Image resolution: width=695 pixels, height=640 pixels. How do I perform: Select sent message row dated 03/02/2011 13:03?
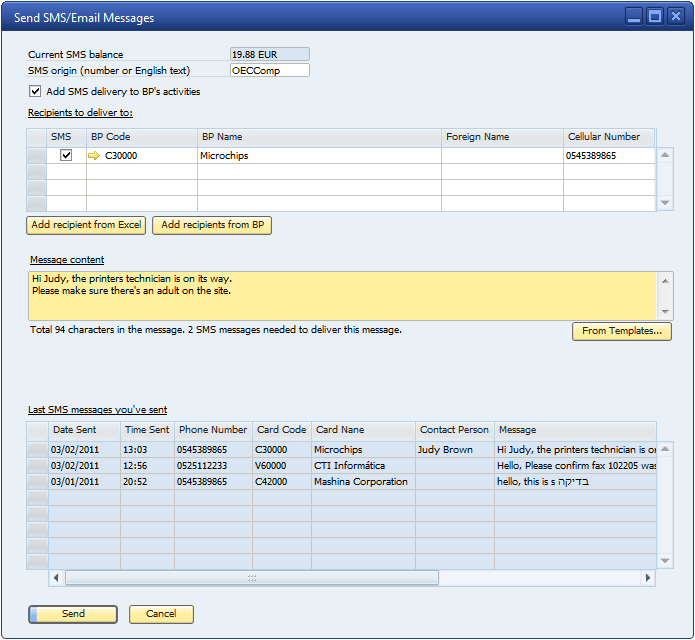click(x=341, y=450)
